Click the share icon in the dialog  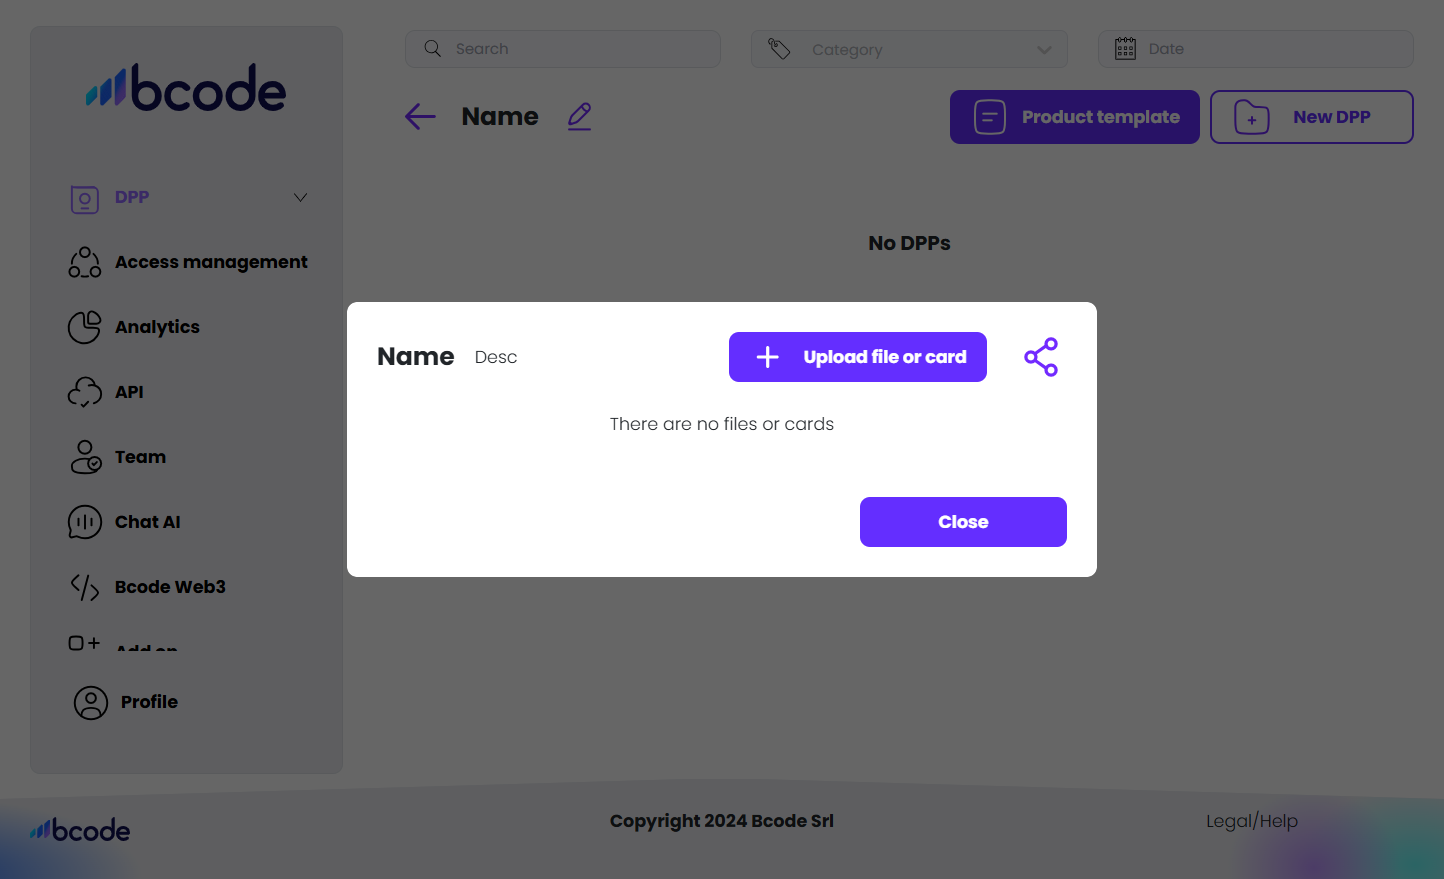point(1041,357)
